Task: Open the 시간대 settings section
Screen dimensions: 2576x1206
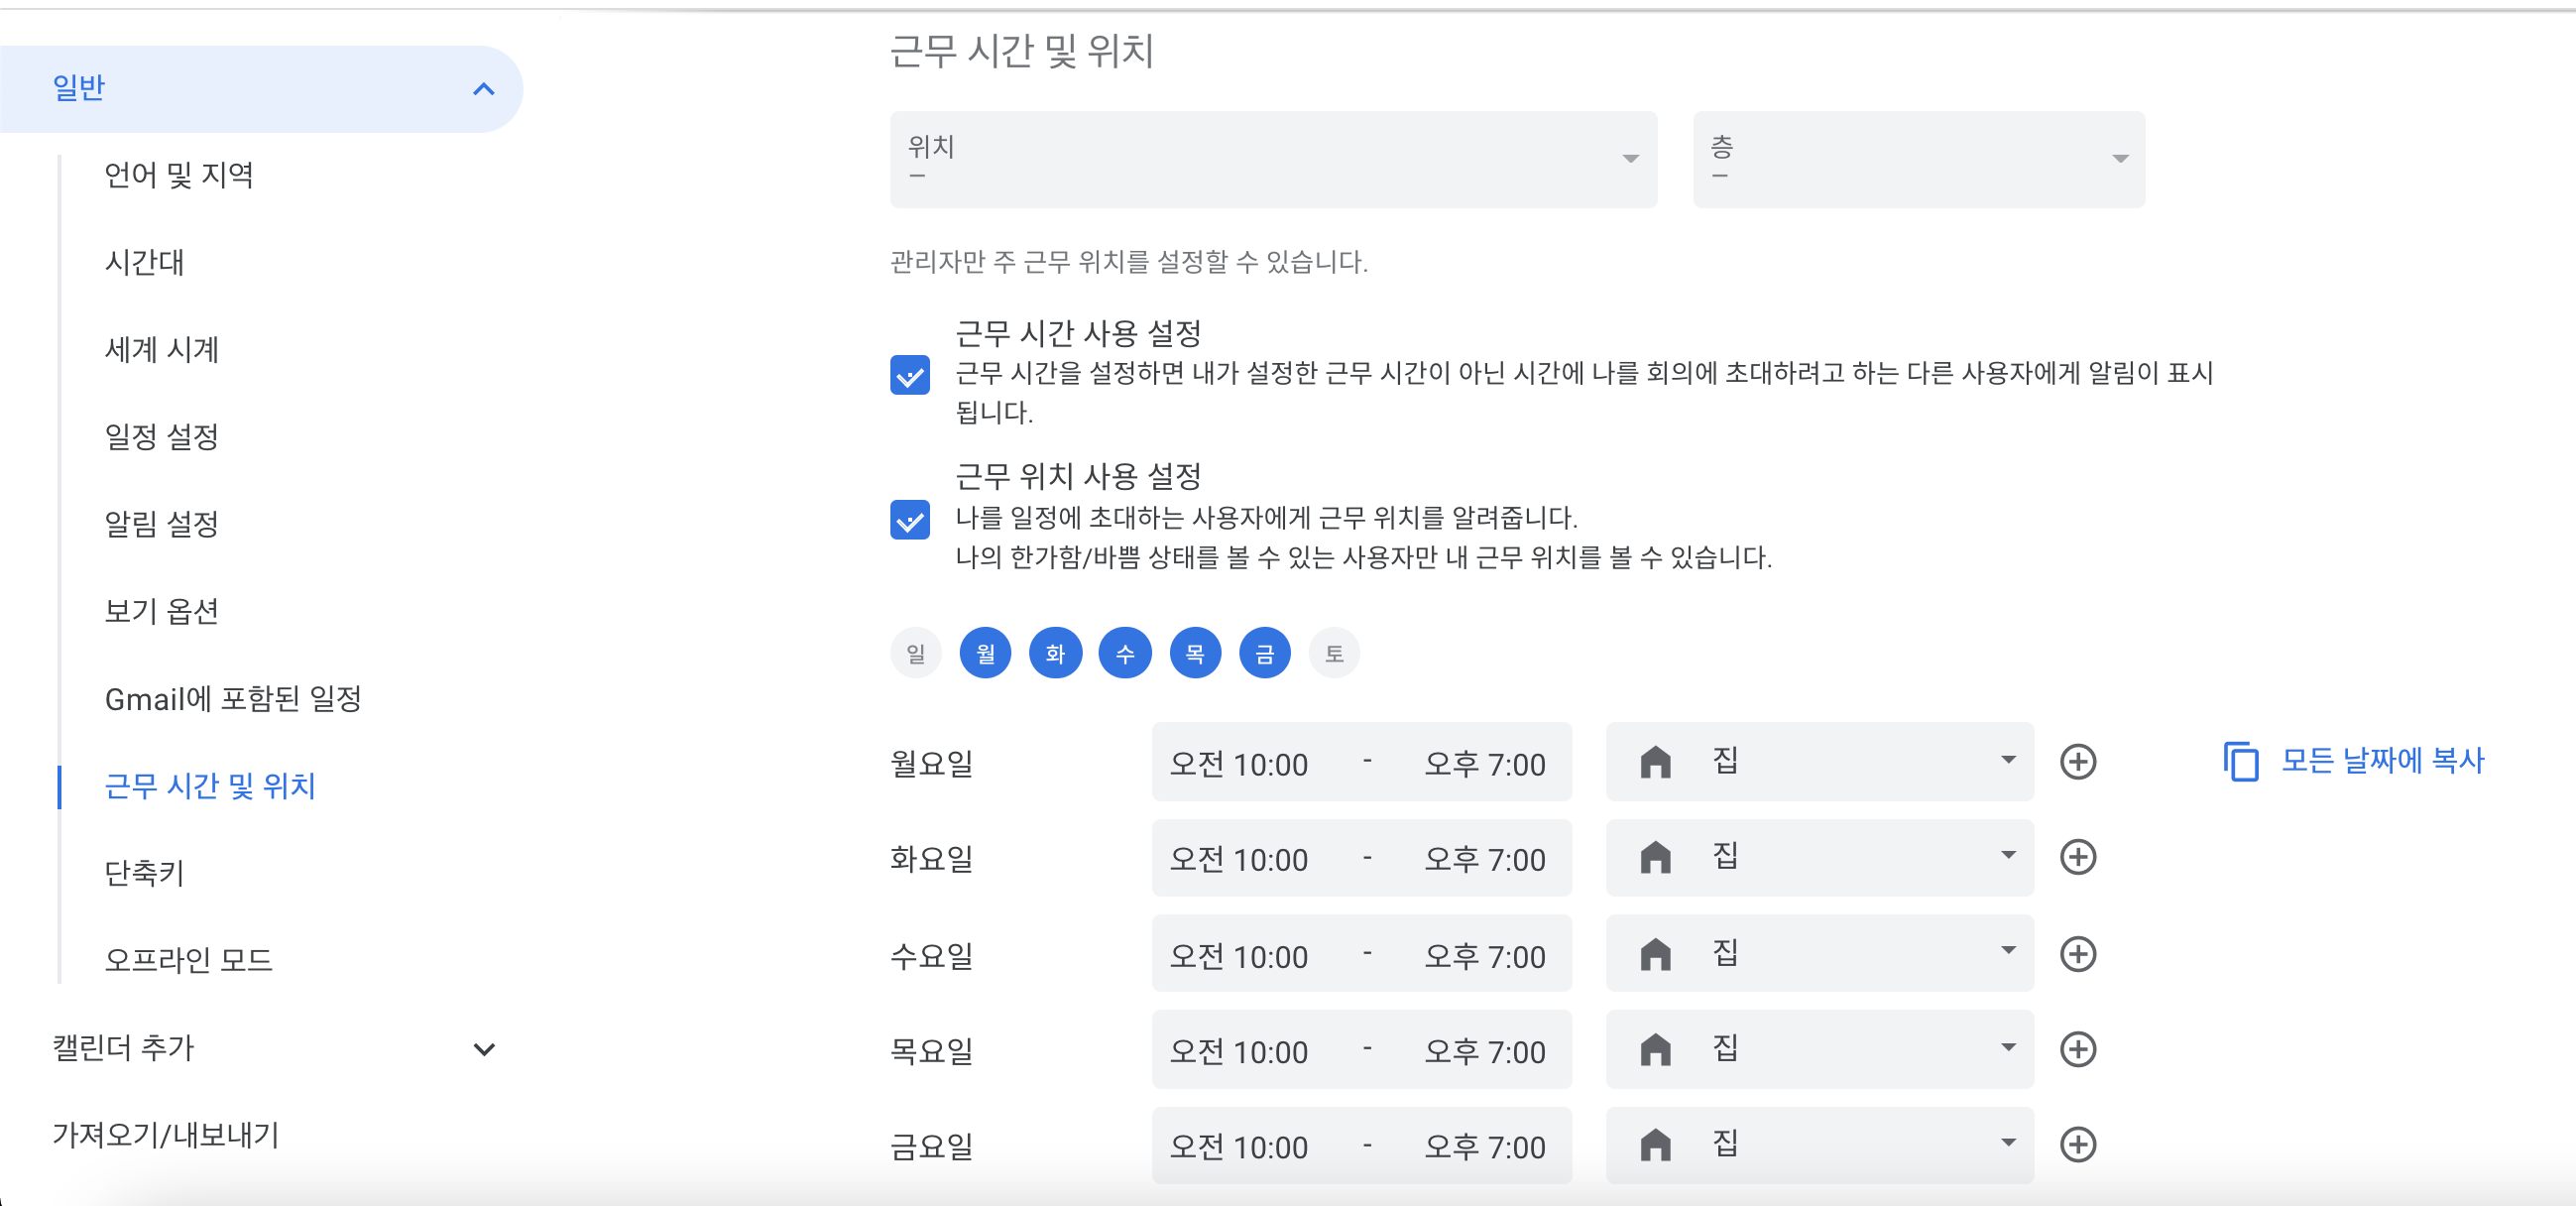Action: coord(145,262)
